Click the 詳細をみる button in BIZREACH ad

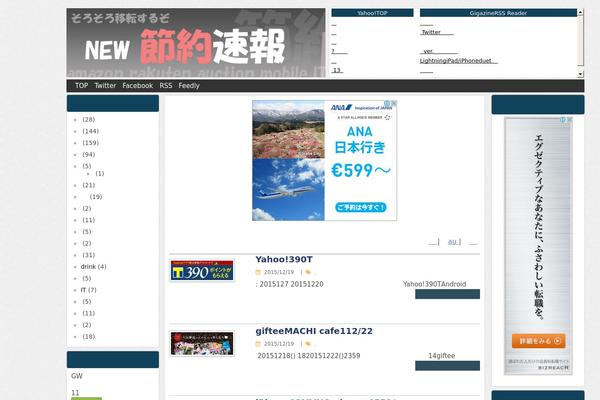[x=538, y=341]
